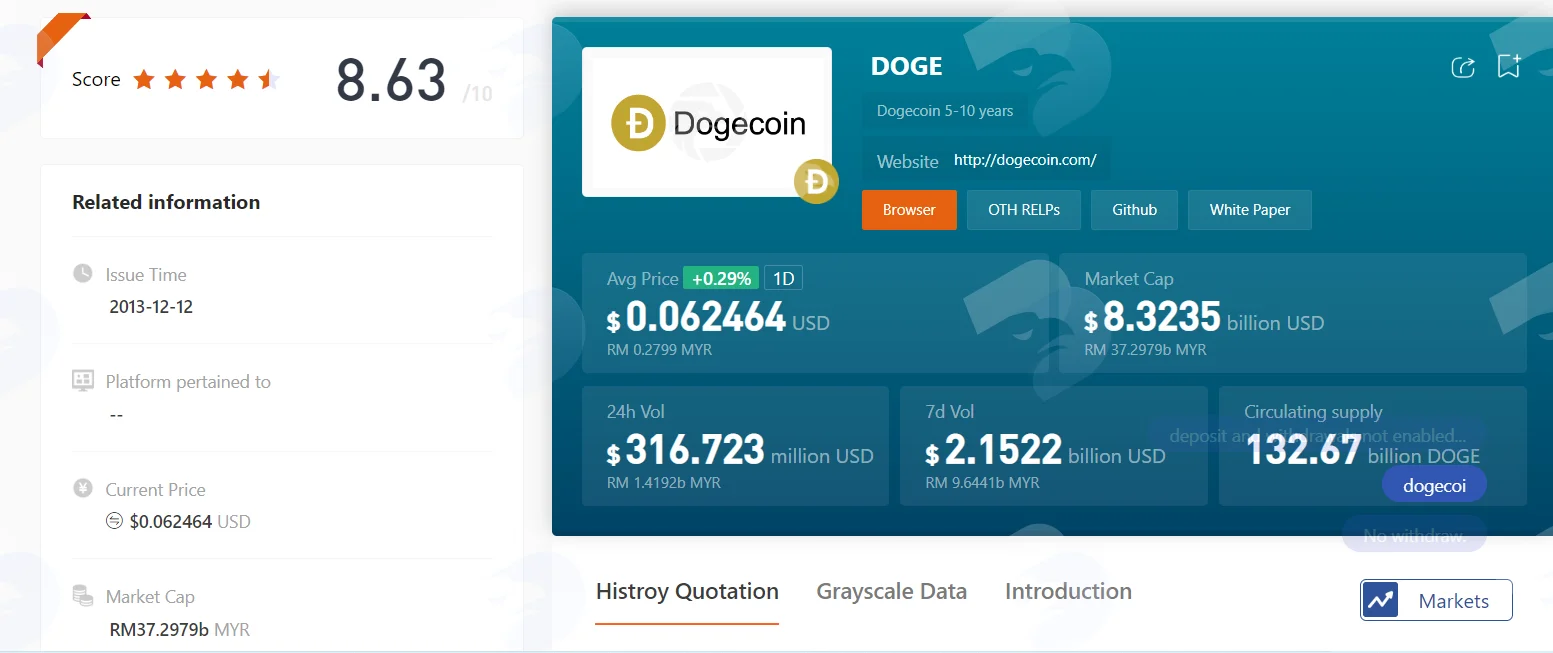Click the Avg Price value 0.062464
1553x653 pixels.
[x=706, y=318]
